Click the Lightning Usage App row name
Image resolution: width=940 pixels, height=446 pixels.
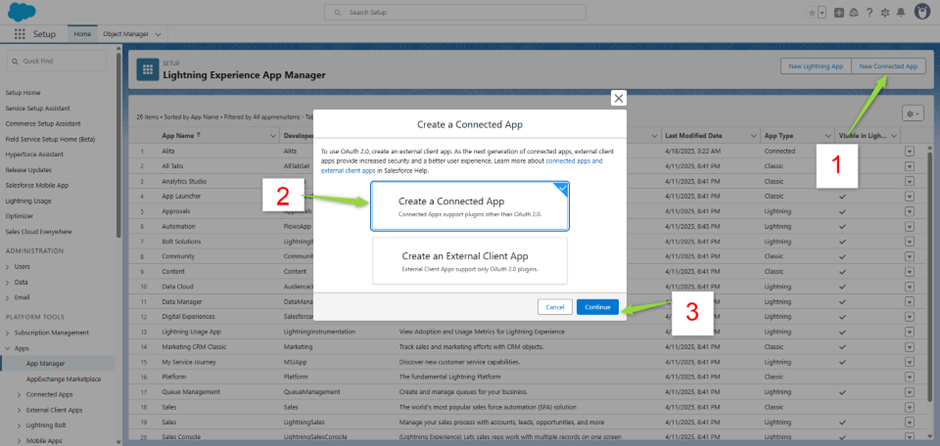coord(191,332)
